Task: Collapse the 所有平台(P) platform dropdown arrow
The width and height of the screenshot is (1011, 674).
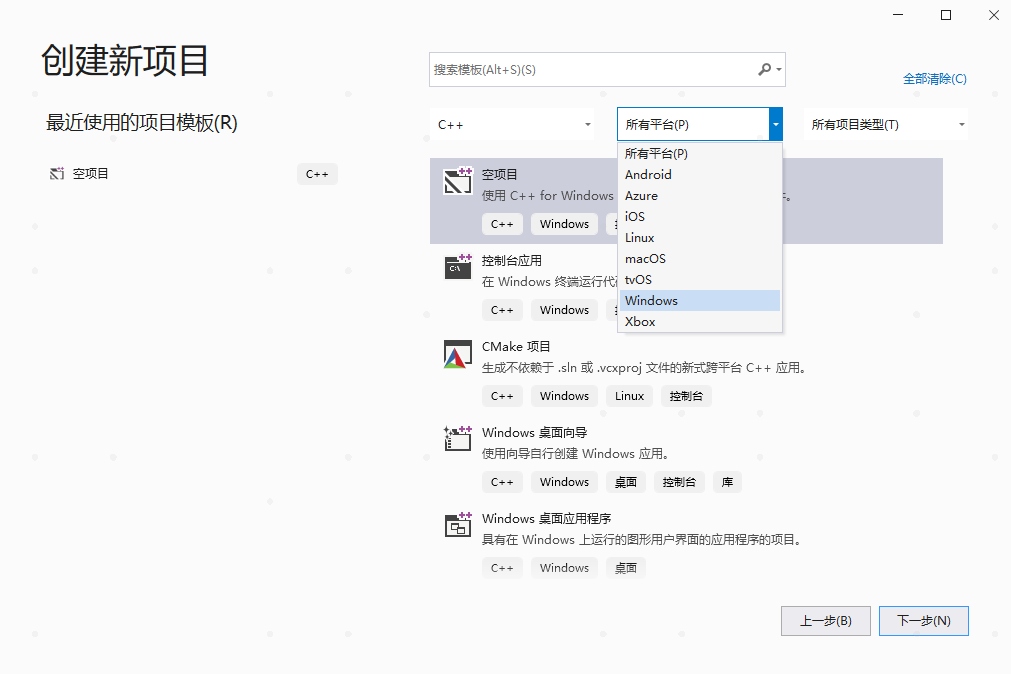Action: [x=776, y=124]
